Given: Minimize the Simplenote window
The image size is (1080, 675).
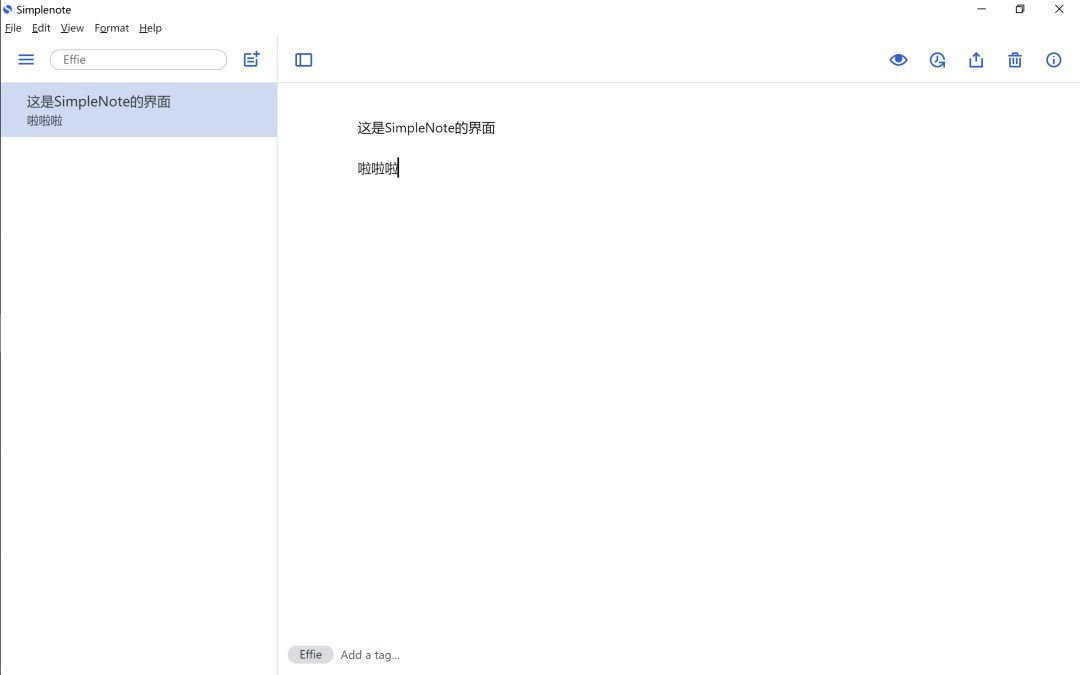Looking at the screenshot, I should pyautogui.click(x=982, y=9).
